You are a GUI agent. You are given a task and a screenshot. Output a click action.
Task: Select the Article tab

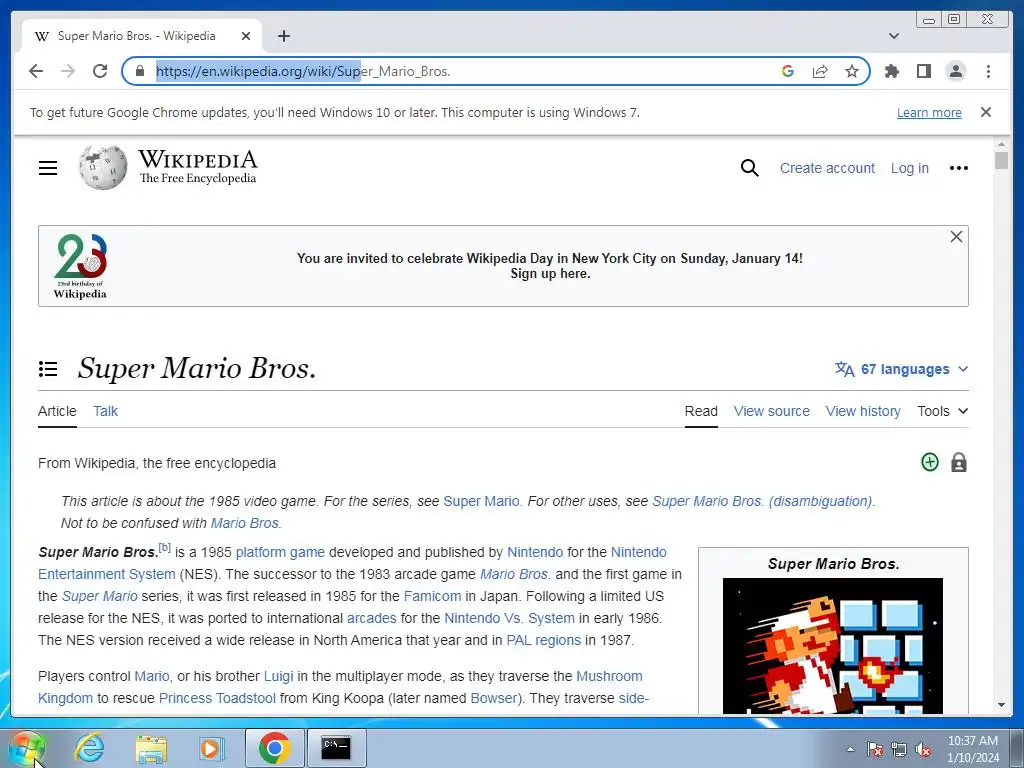coord(57,411)
